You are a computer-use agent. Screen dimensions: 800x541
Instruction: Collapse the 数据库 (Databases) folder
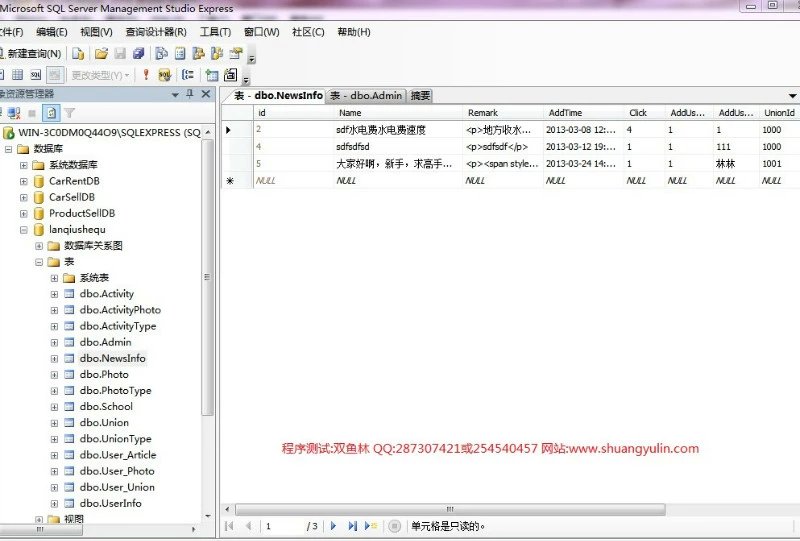(8, 149)
